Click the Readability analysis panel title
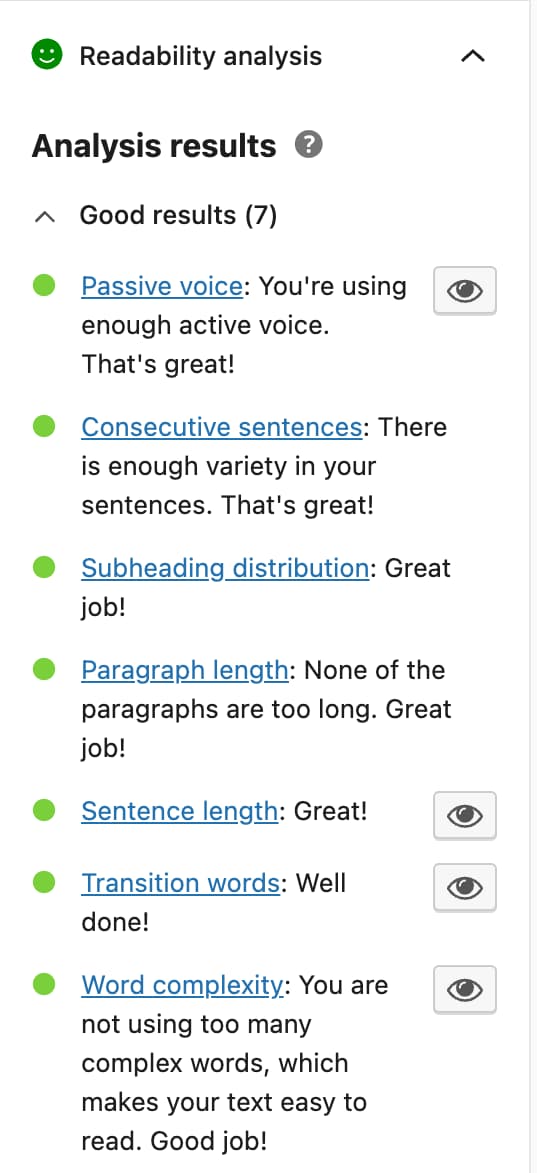This screenshot has height=1173, width=537. tap(200, 56)
